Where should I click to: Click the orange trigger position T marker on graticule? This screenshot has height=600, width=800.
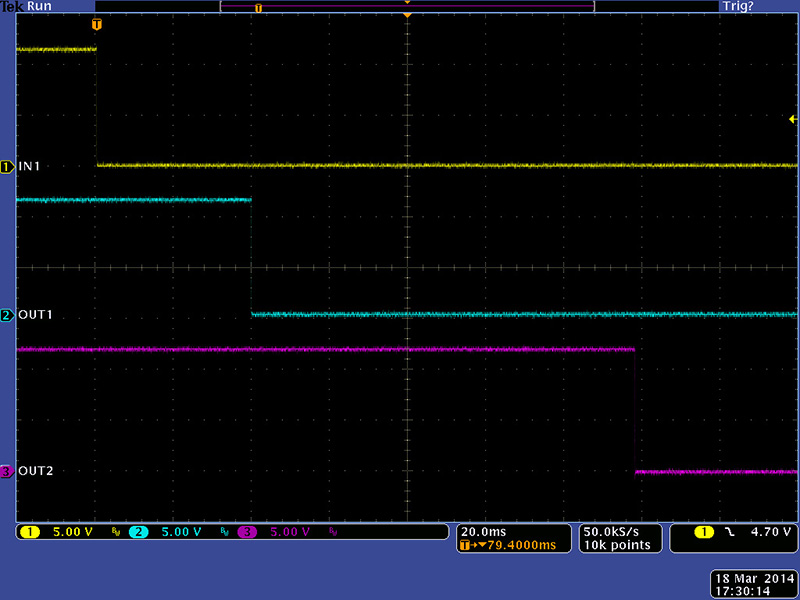point(96,23)
